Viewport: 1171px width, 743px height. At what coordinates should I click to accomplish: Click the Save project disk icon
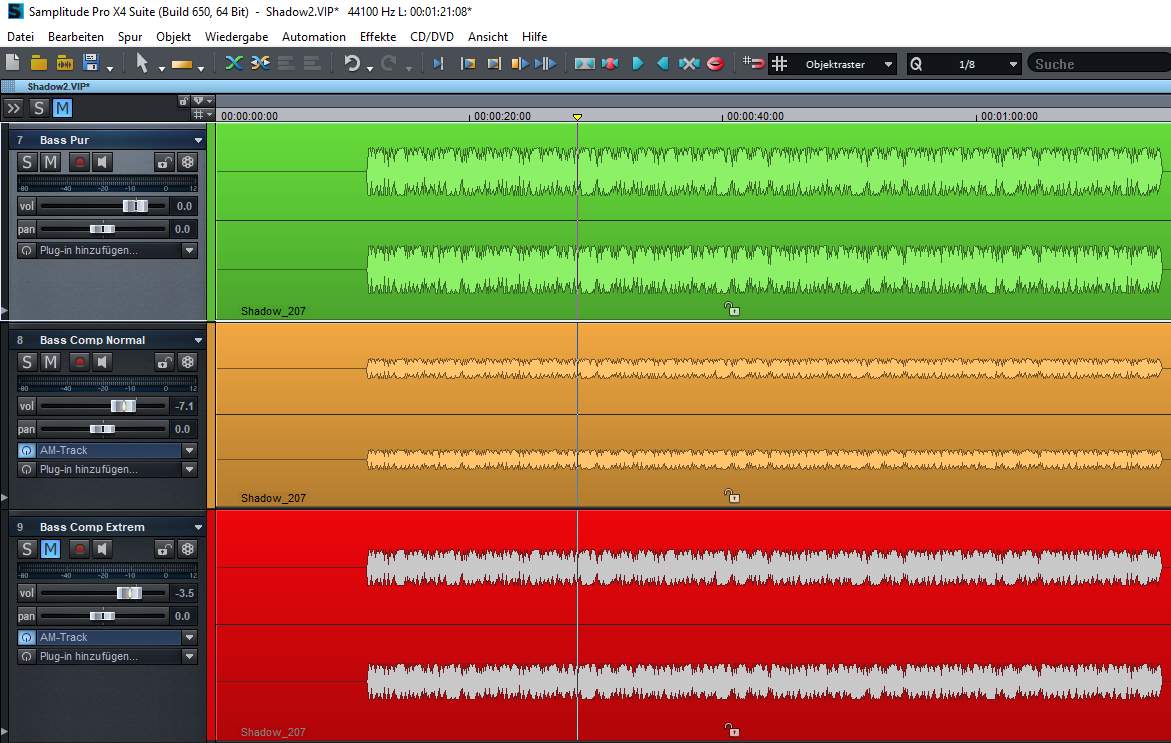click(91, 63)
